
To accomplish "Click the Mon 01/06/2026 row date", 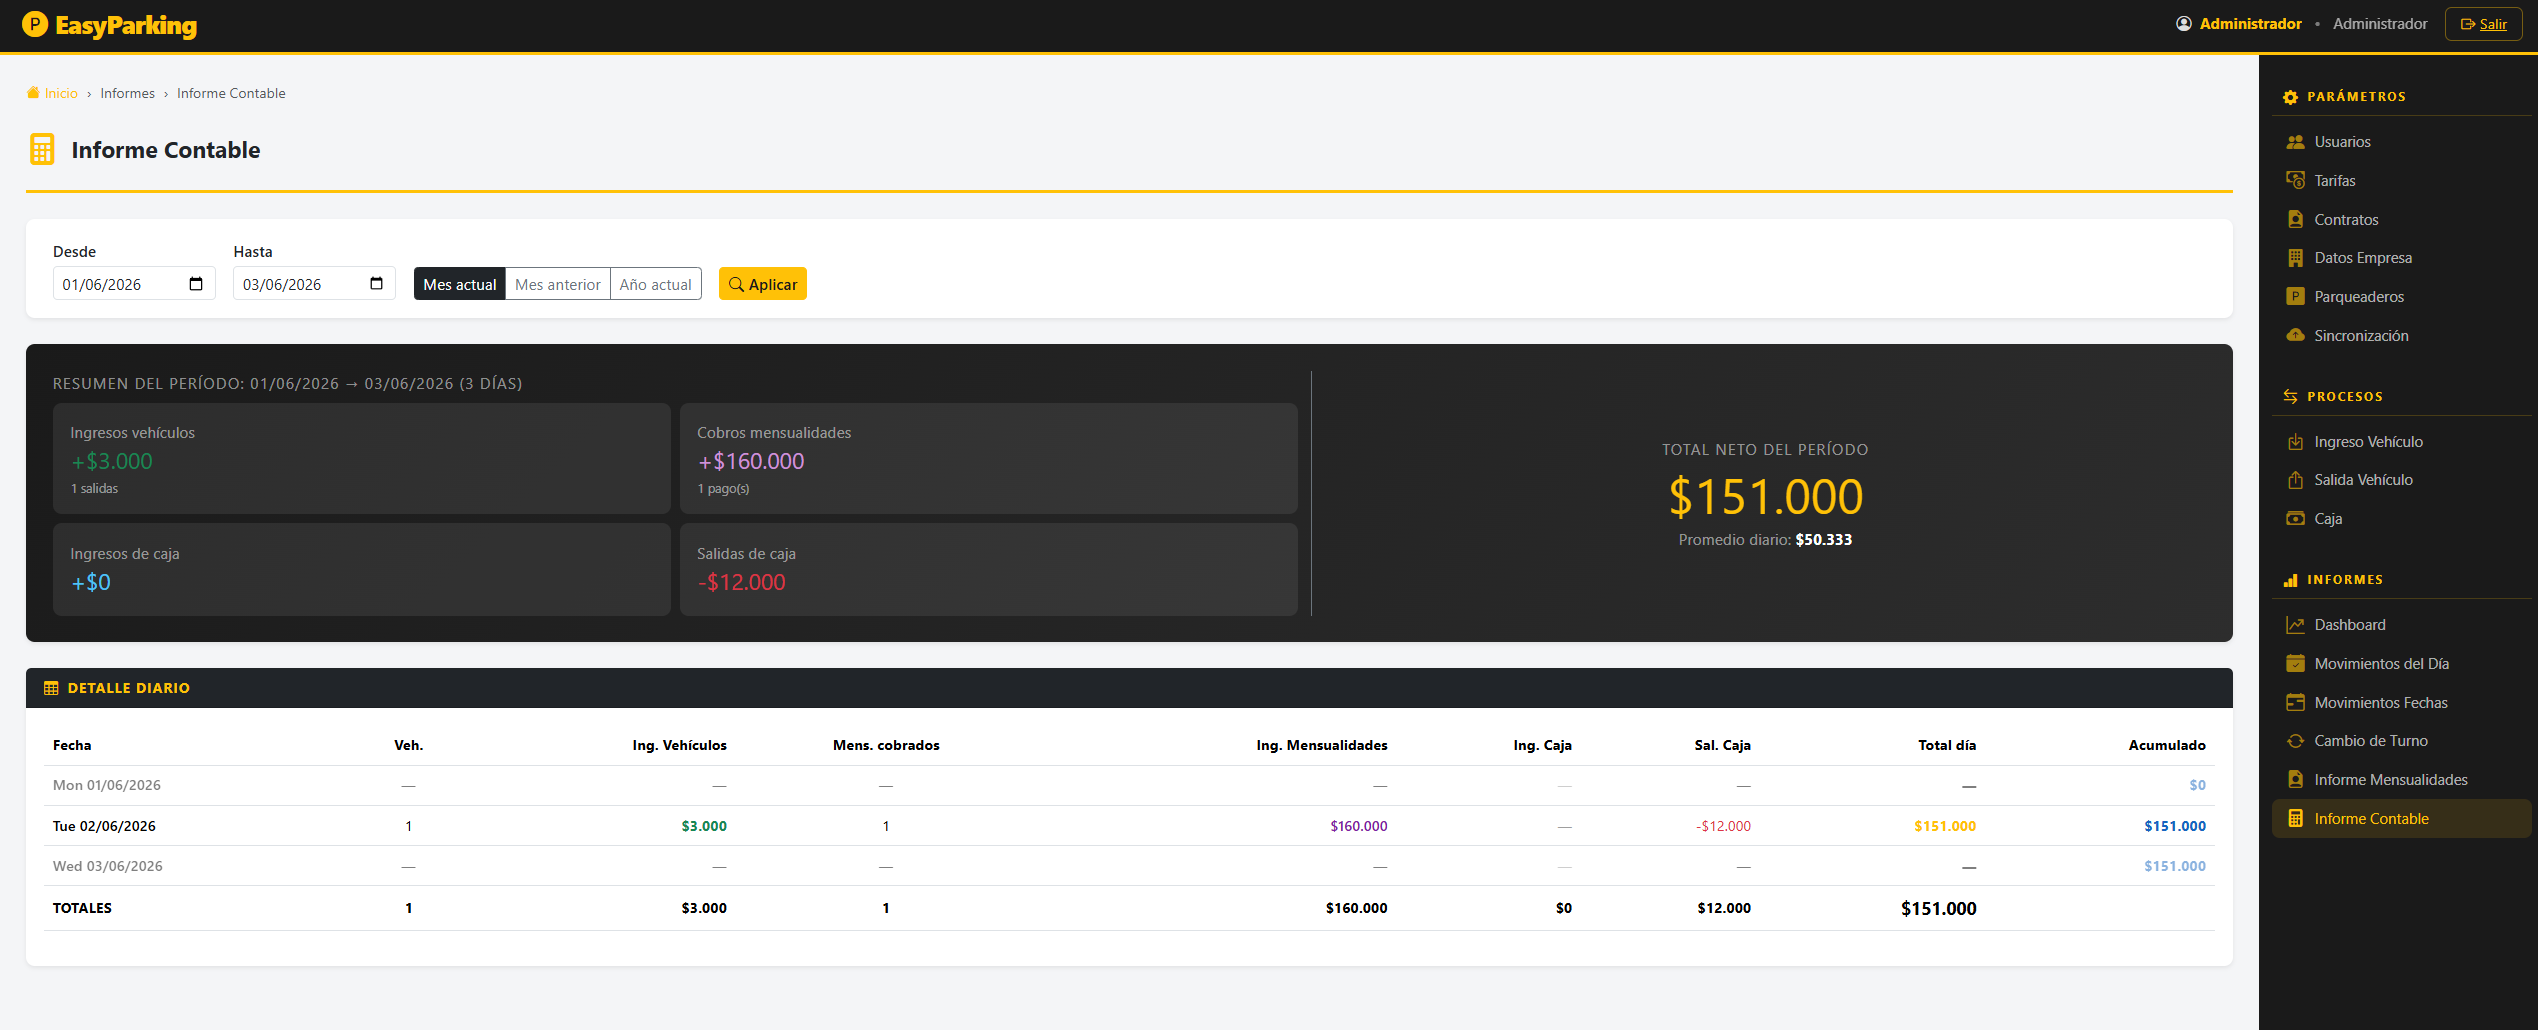I will [107, 785].
